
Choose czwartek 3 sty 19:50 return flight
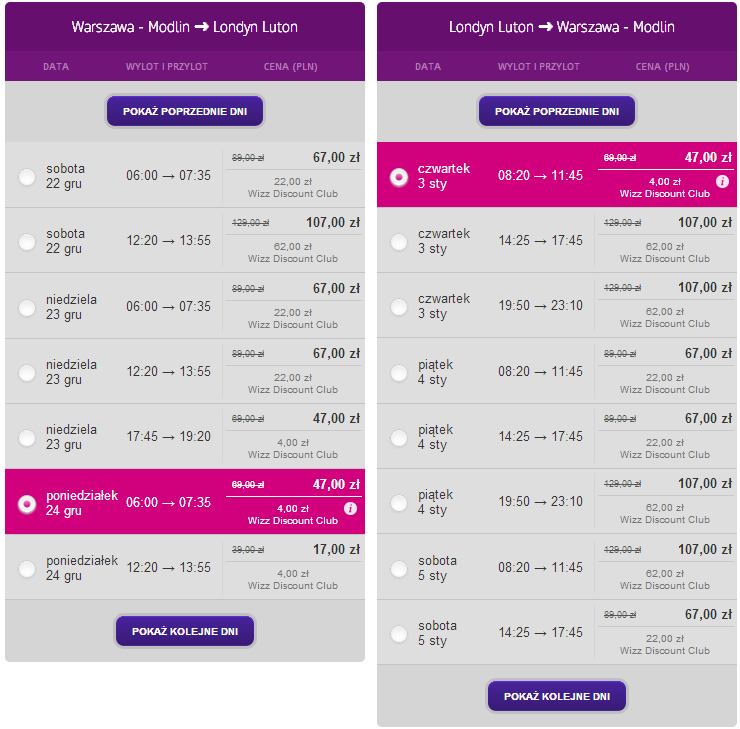pos(399,307)
